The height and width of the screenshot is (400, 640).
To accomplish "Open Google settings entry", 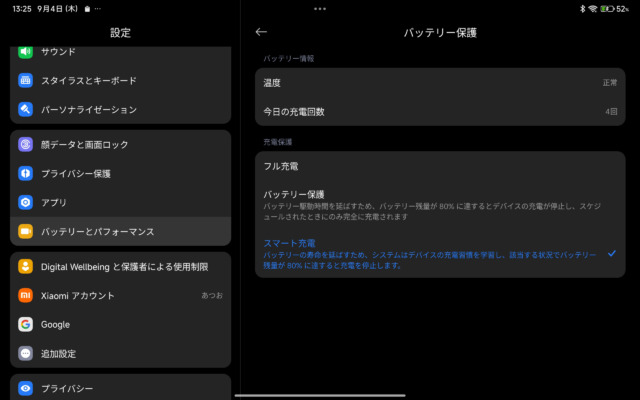I will click(120, 324).
